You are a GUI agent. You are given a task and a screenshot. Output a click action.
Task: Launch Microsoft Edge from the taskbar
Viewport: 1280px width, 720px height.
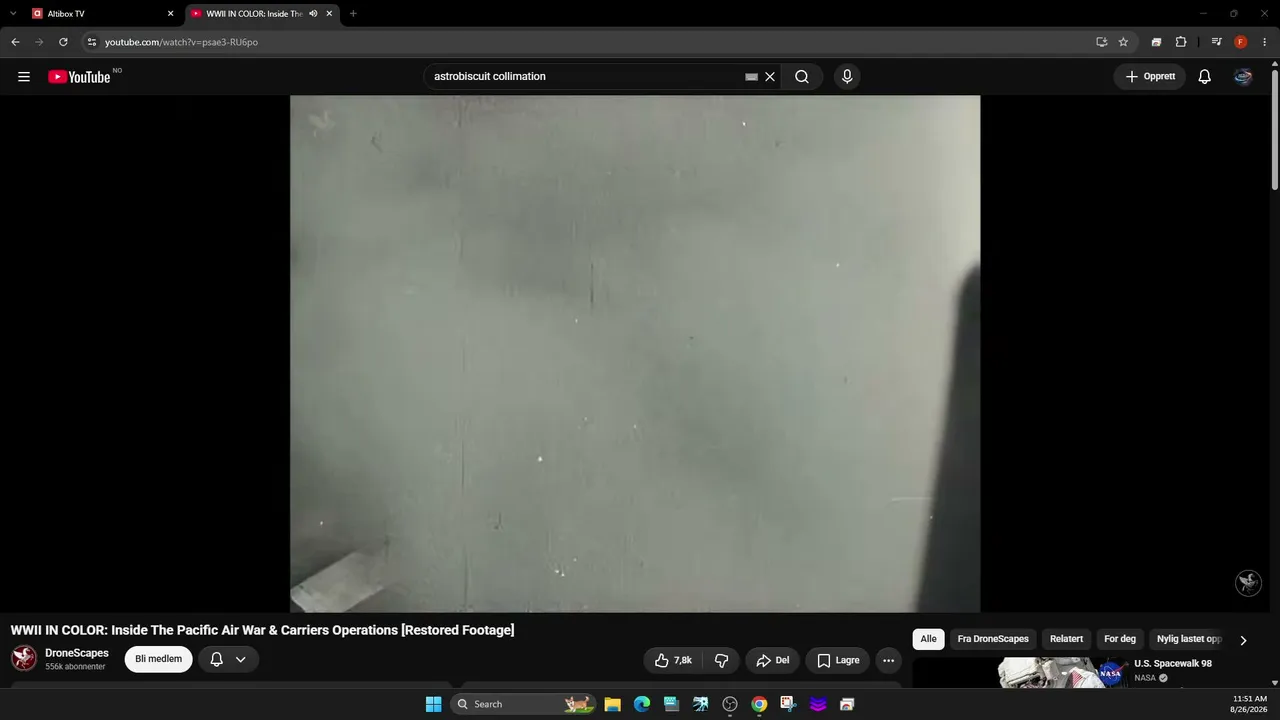[642, 704]
